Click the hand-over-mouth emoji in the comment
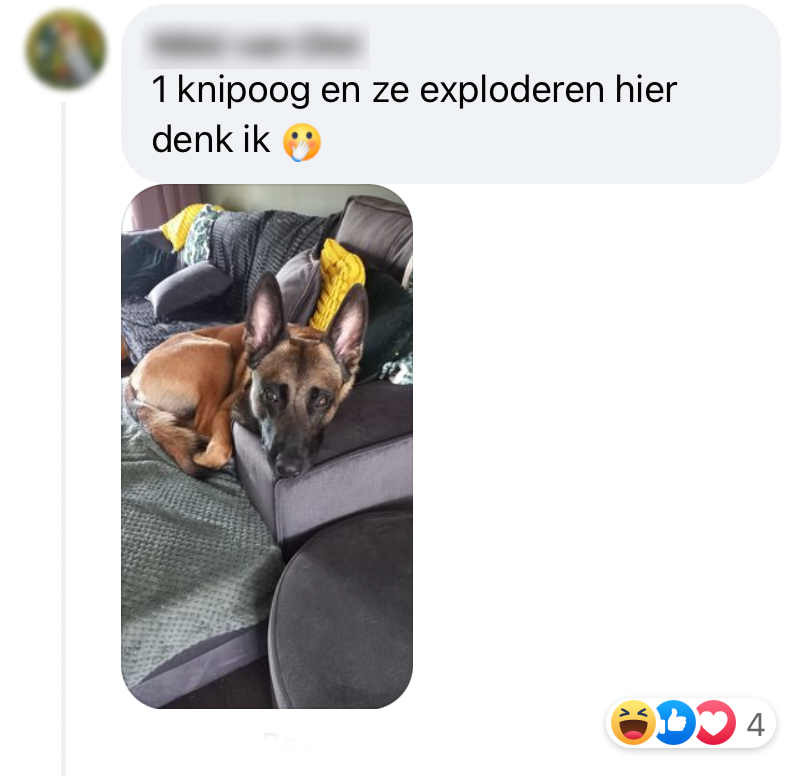Viewport: 792px width, 776px height. click(302, 142)
